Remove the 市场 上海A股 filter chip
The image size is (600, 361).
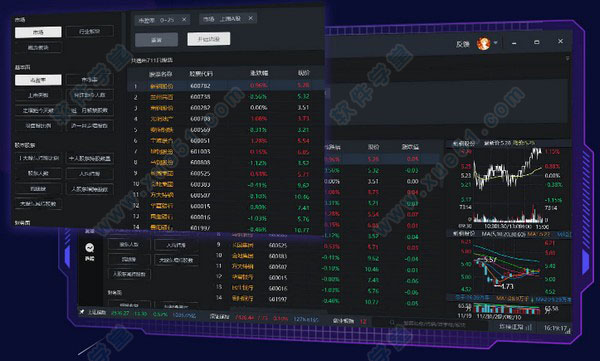click(x=251, y=18)
